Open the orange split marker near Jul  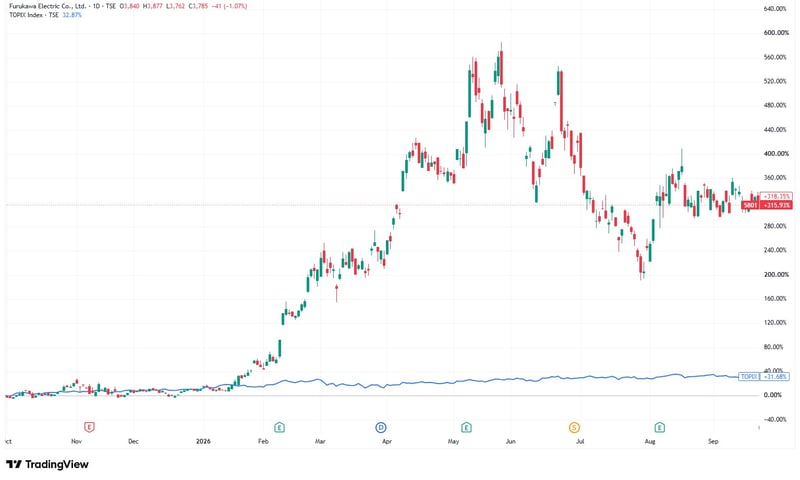click(574, 427)
